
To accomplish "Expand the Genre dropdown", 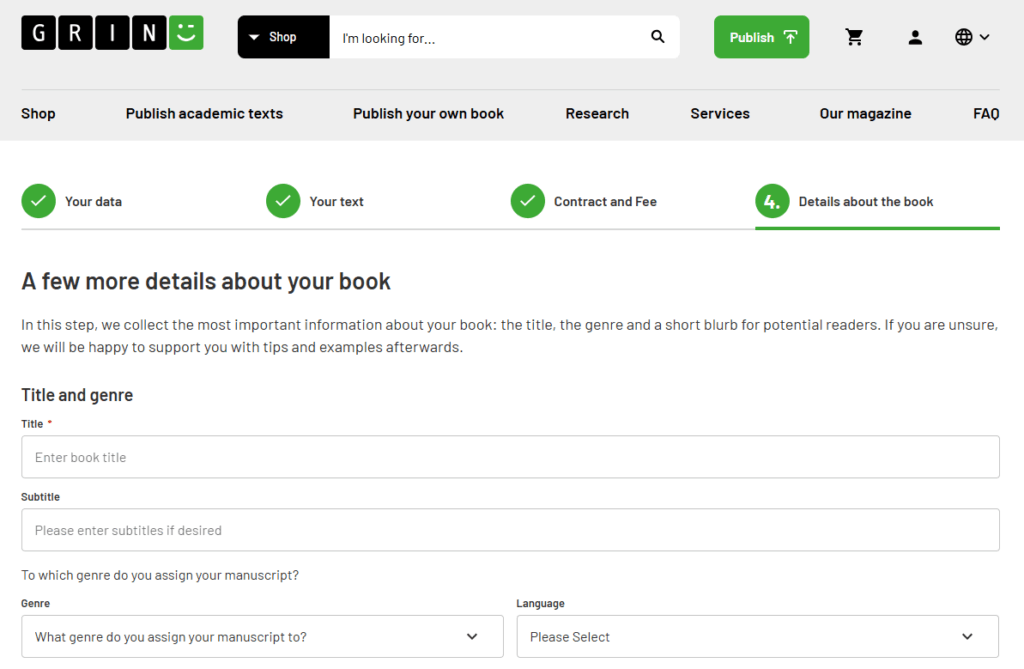I will (262, 637).
